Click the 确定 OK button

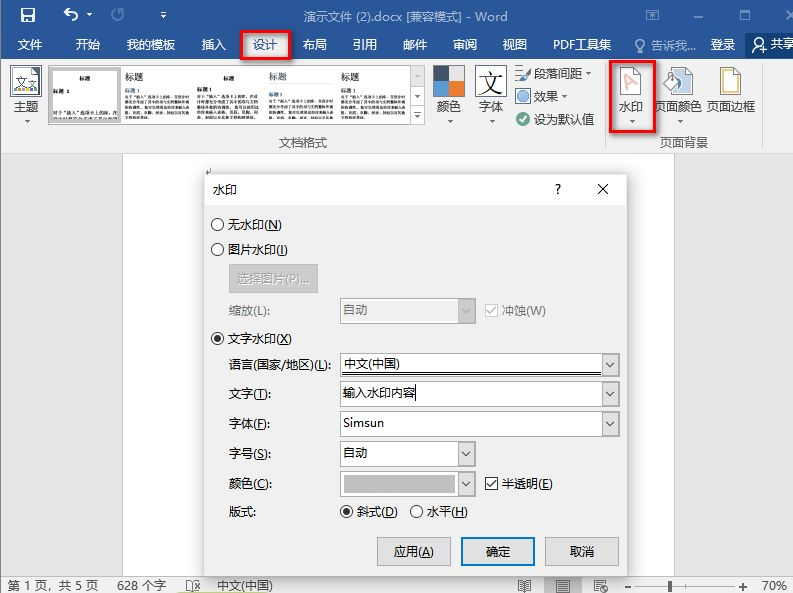coord(498,552)
